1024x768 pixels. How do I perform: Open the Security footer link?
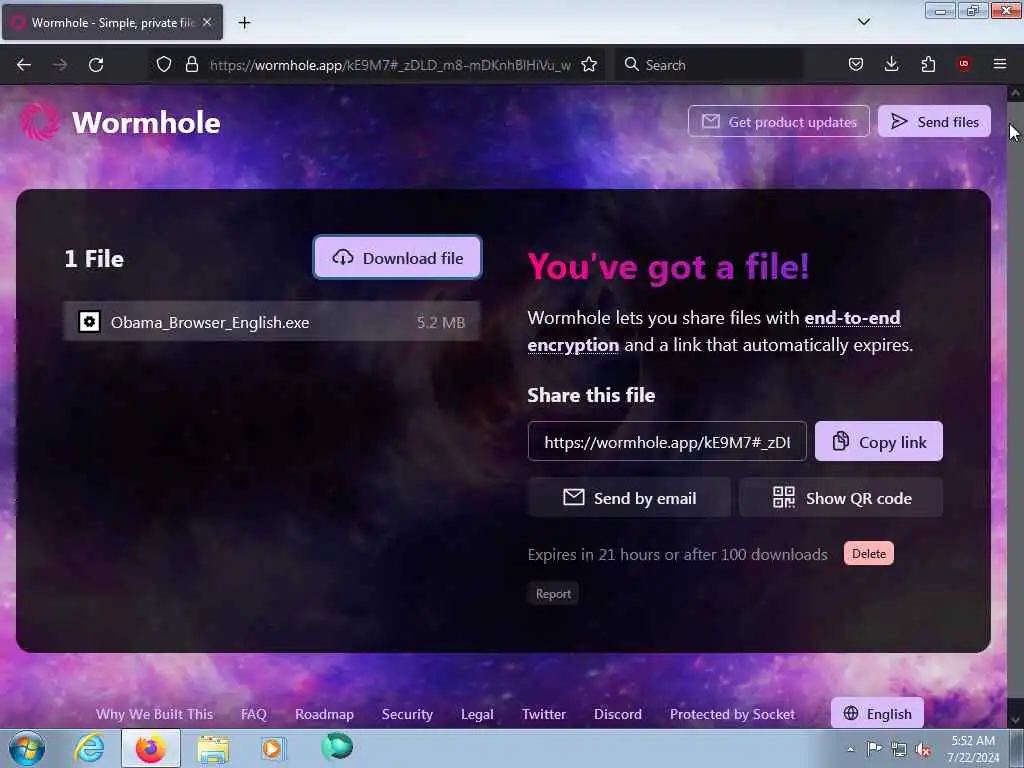[x=408, y=714]
